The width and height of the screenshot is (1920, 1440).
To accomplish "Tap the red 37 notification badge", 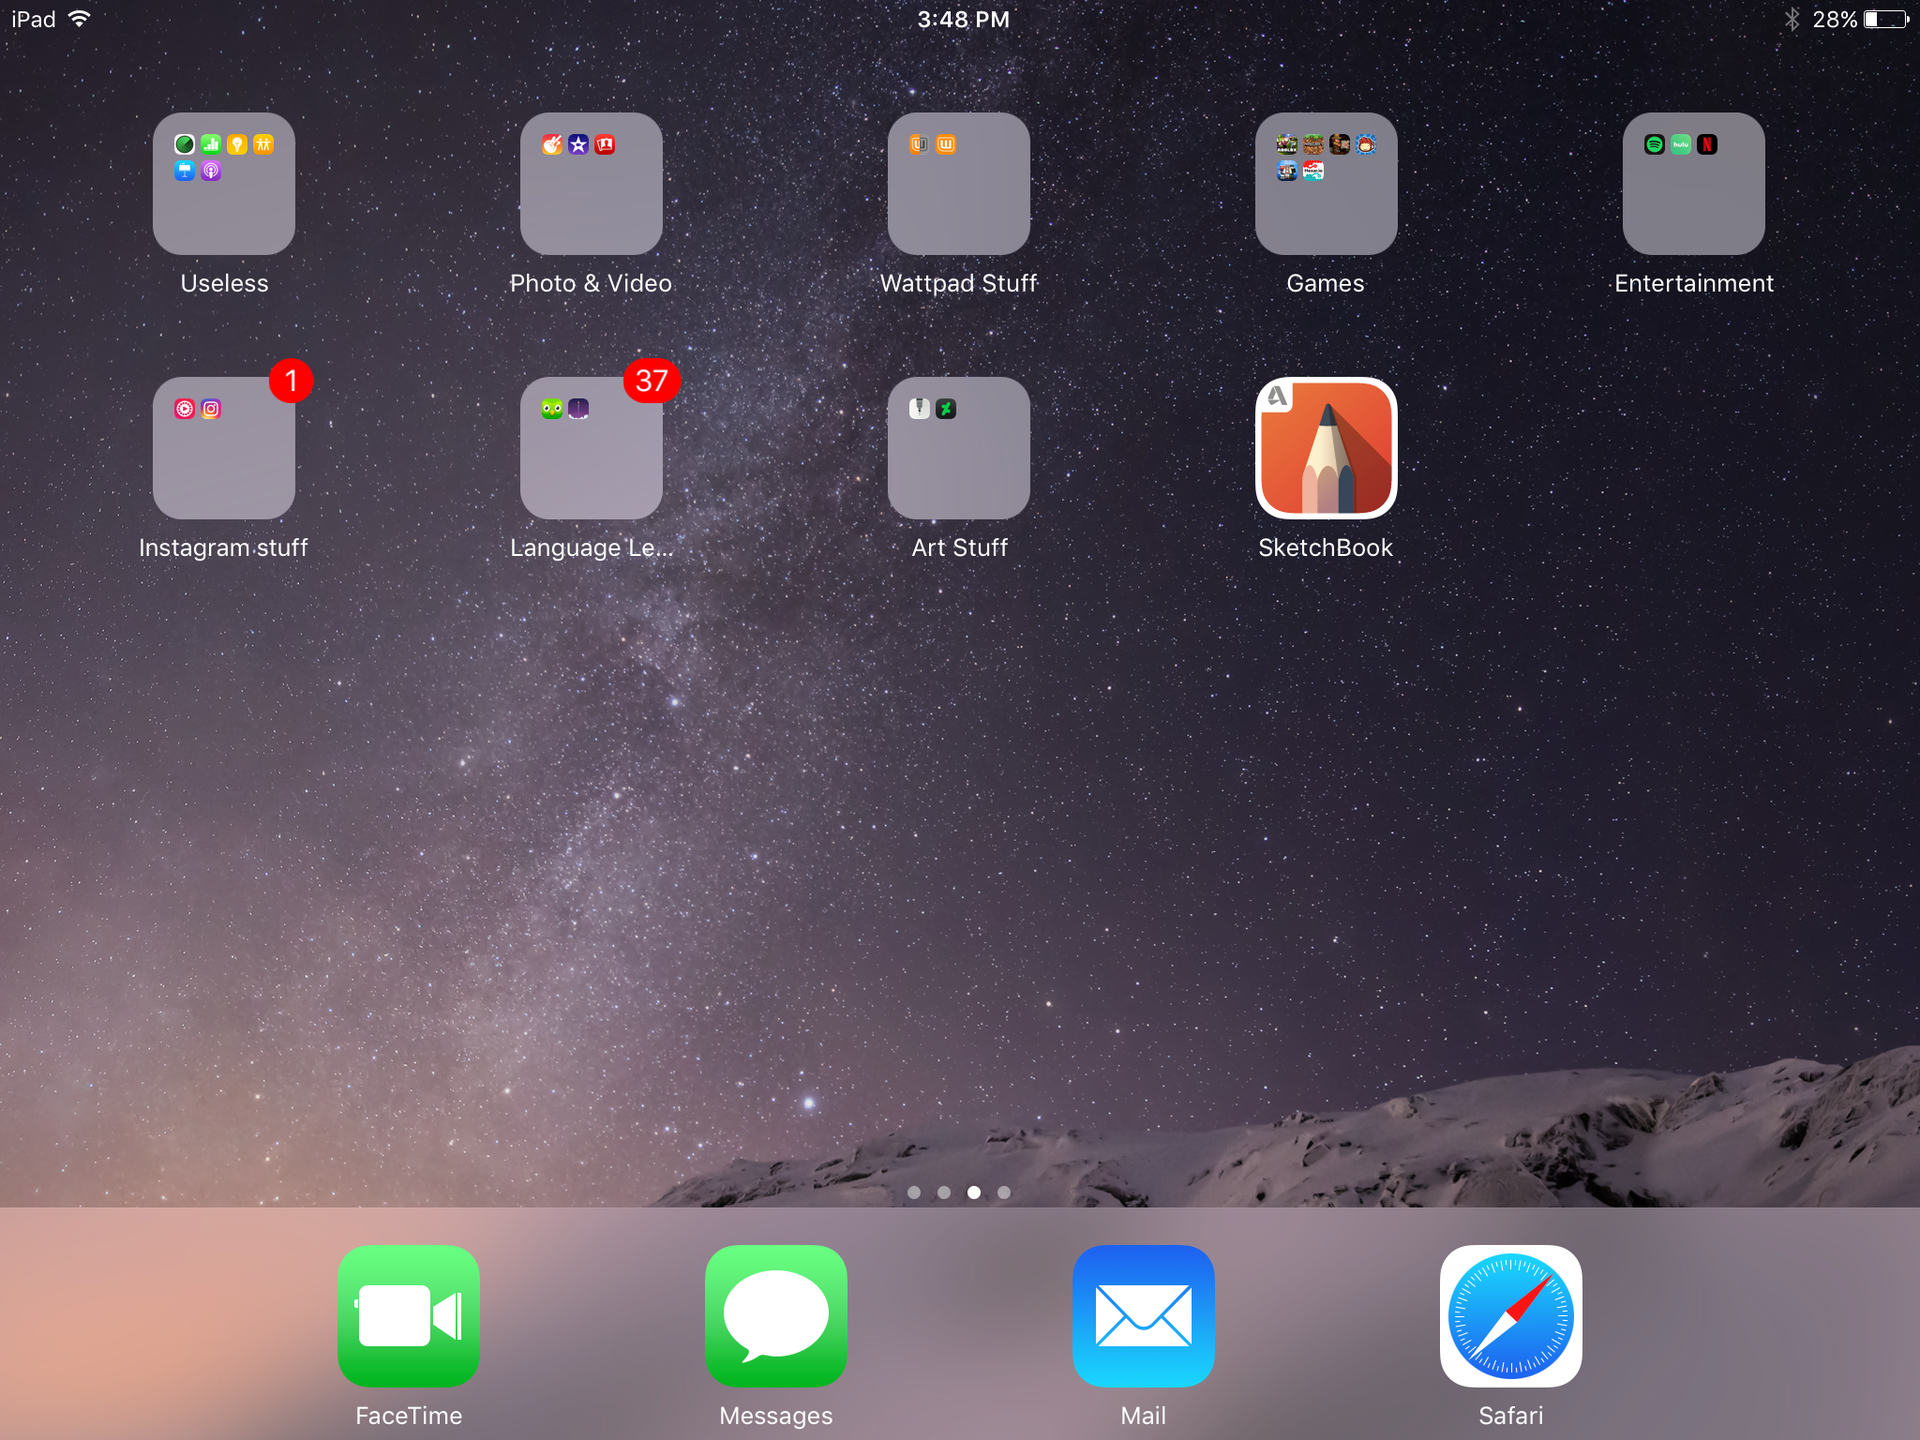I will click(652, 380).
